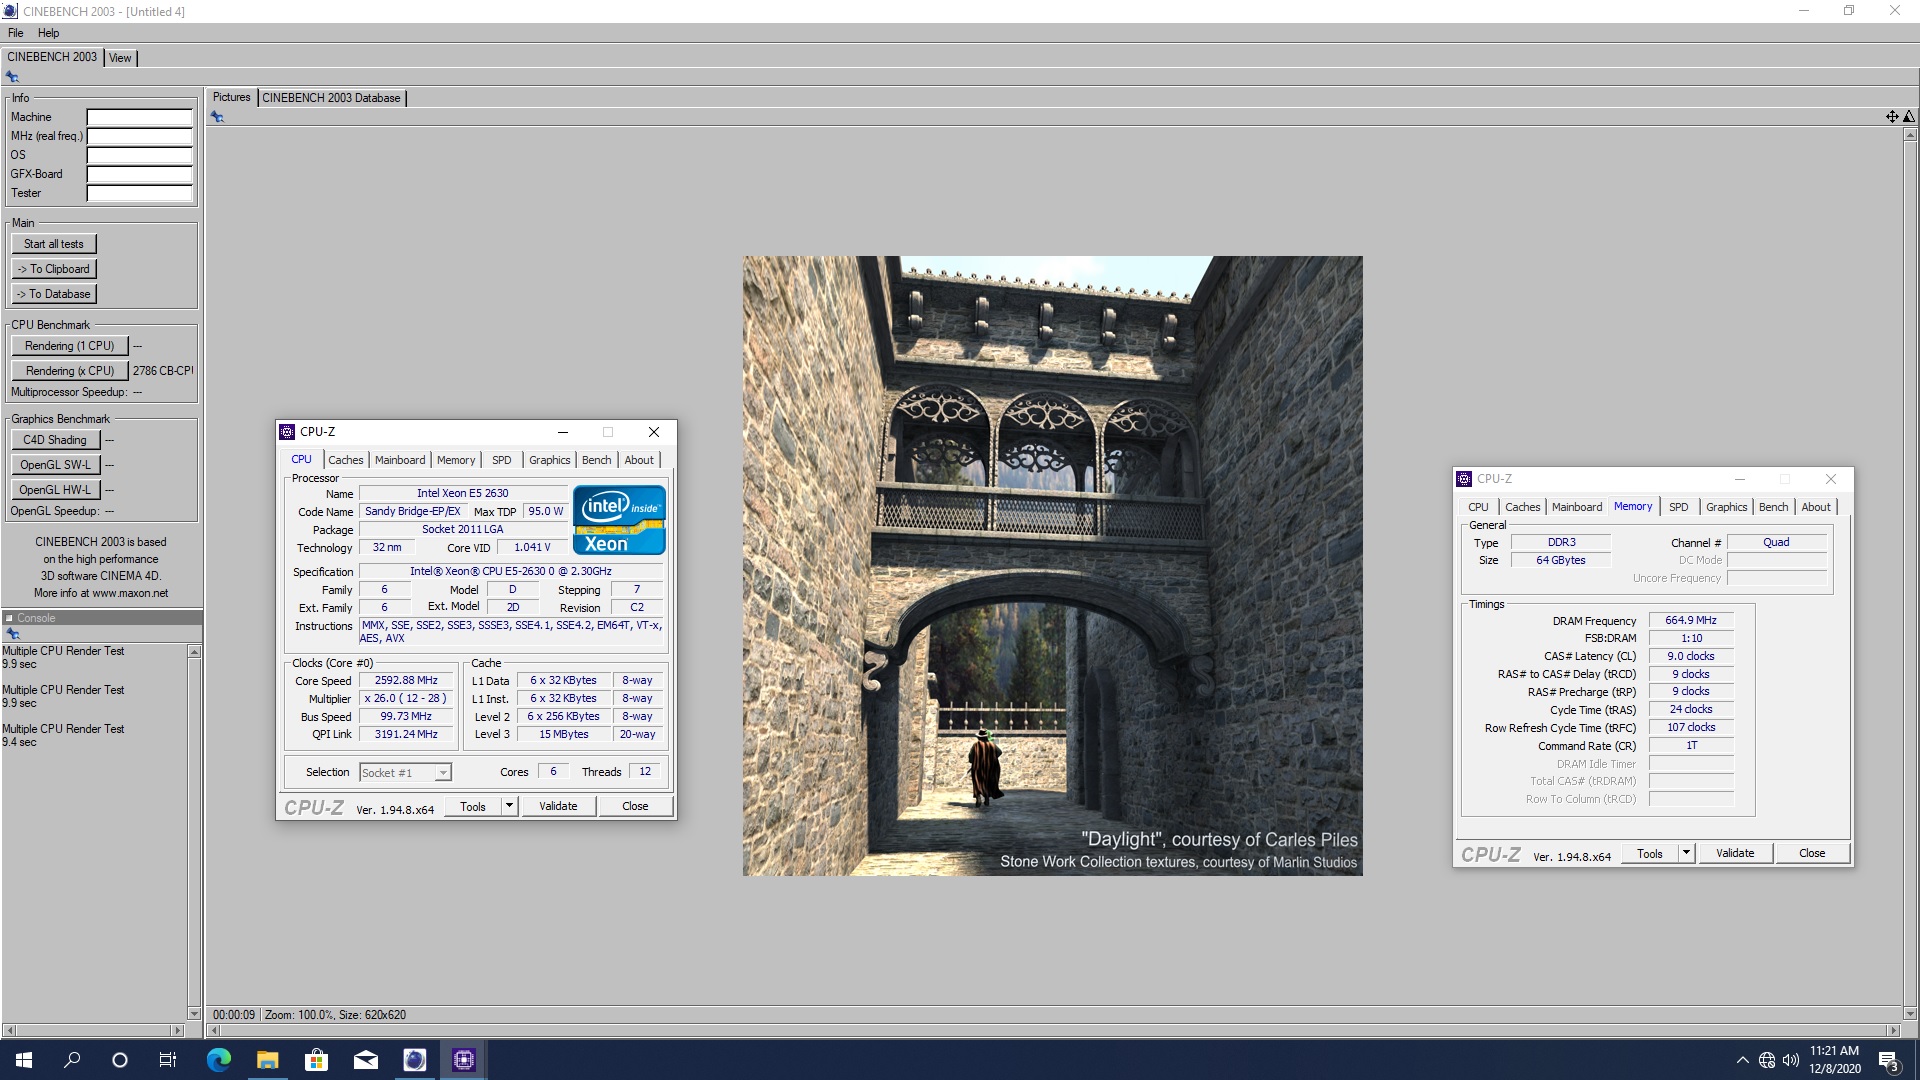Open About tab in right CPU-Z window
Screen dimensions: 1920x1080
point(1816,507)
